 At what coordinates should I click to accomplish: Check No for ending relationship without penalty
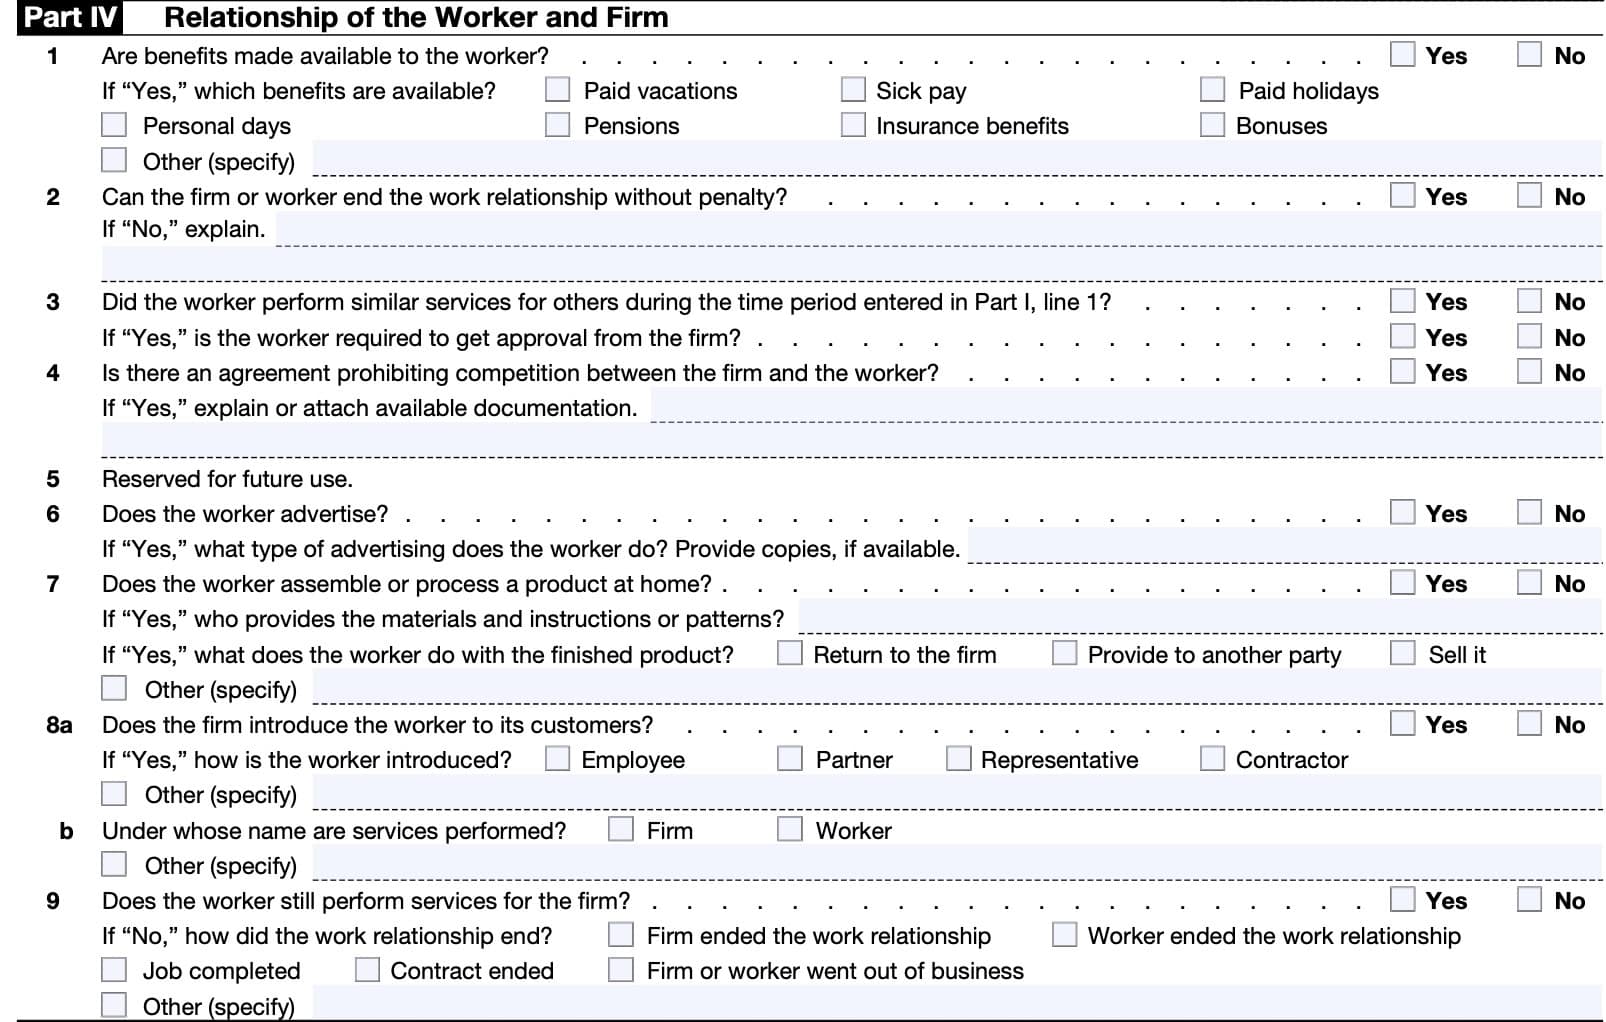(x=1529, y=196)
